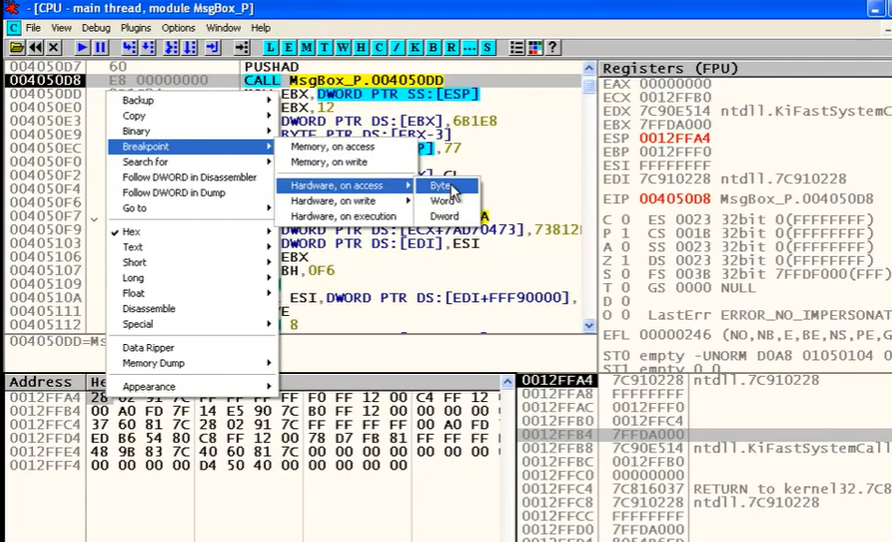The height and width of the screenshot is (542, 892).
Task: Choose Word hardware breakpoint size
Action: click(447, 201)
